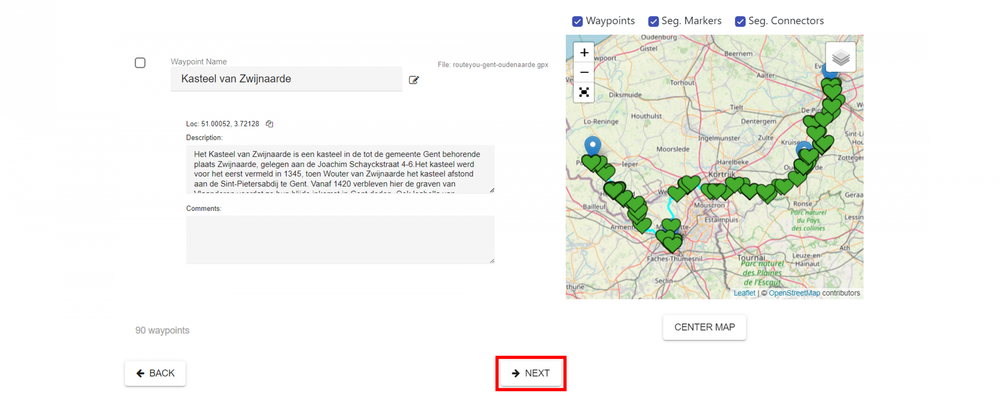Click into the Description text area
Image resolution: width=1000 pixels, height=399 pixels.
pos(341,169)
